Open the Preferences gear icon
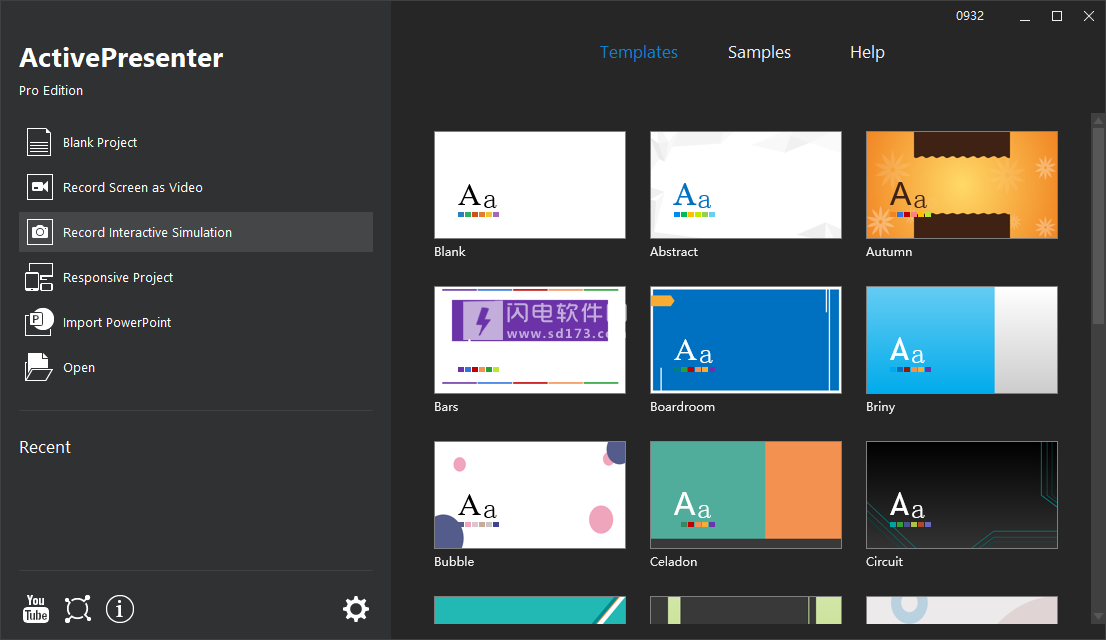 tap(356, 608)
